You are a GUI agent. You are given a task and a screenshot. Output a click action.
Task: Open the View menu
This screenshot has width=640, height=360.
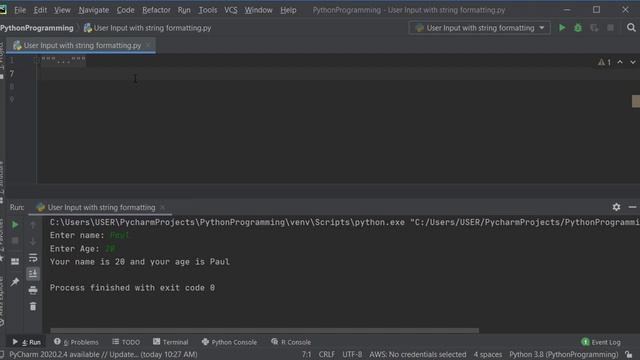[62, 10]
